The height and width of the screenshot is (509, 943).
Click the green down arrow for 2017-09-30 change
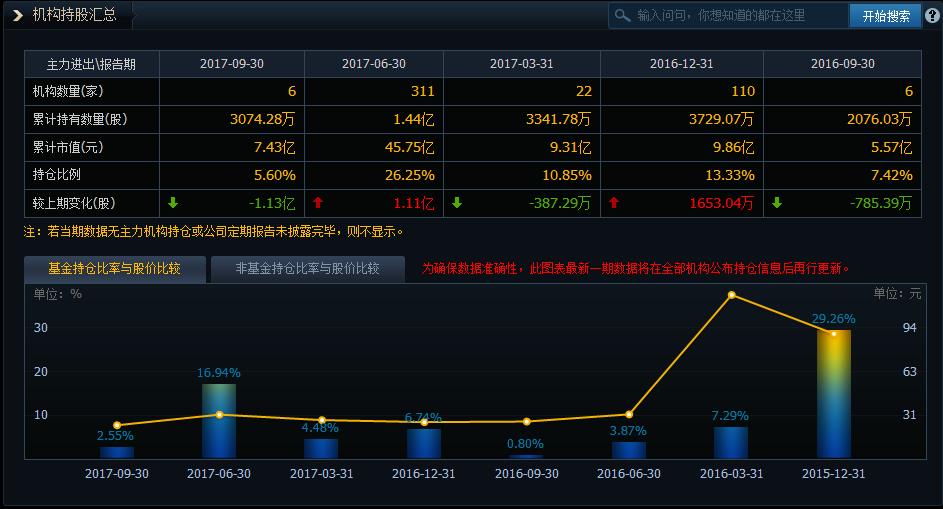point(173,203)
